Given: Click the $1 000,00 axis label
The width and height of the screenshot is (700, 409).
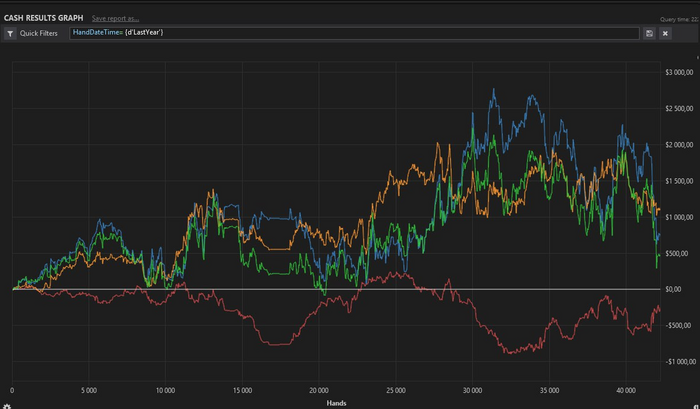Looking at the screenshot, I should [679, 217].
